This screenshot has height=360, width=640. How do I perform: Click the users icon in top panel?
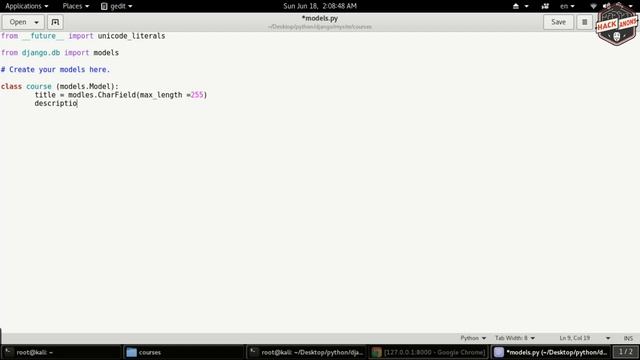point(545,6)
